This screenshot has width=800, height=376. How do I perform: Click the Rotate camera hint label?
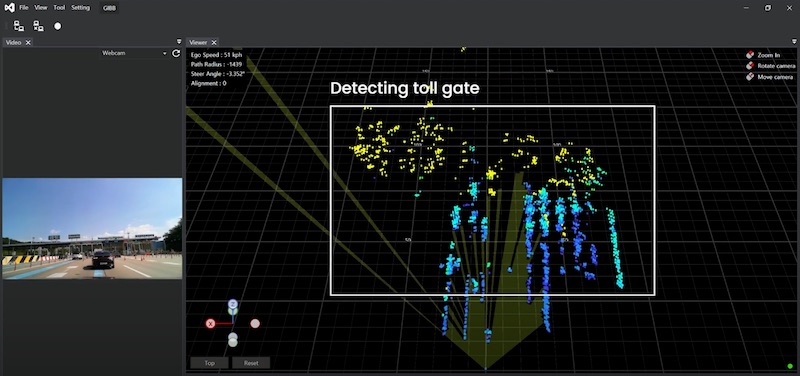[776, 66]
